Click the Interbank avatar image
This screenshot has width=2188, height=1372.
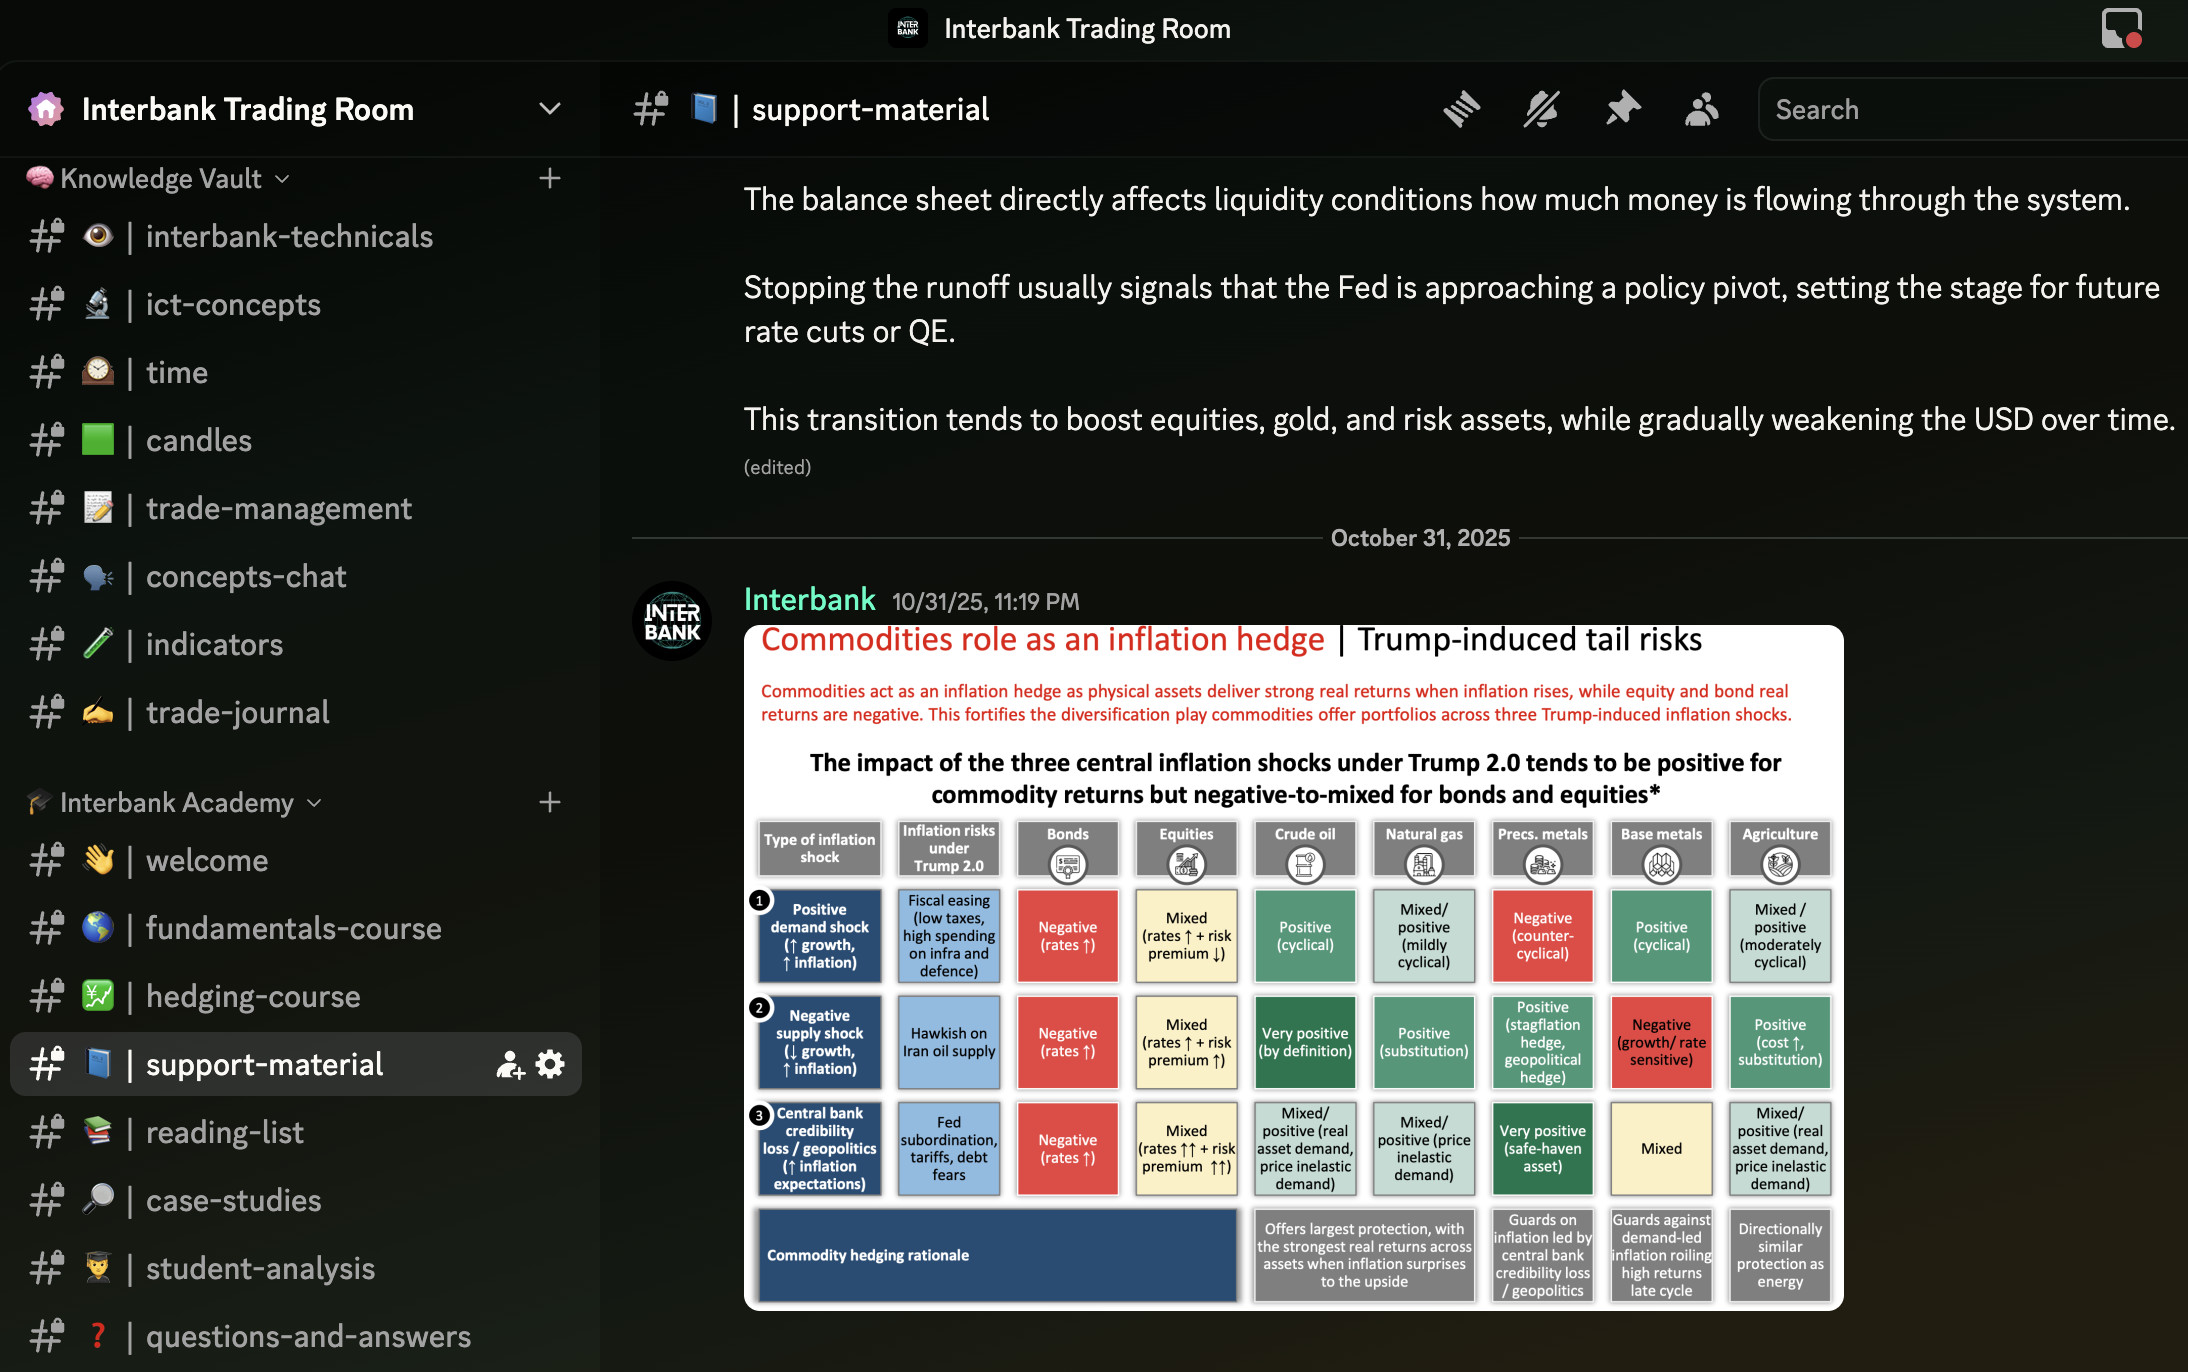(x=672, y=621)
